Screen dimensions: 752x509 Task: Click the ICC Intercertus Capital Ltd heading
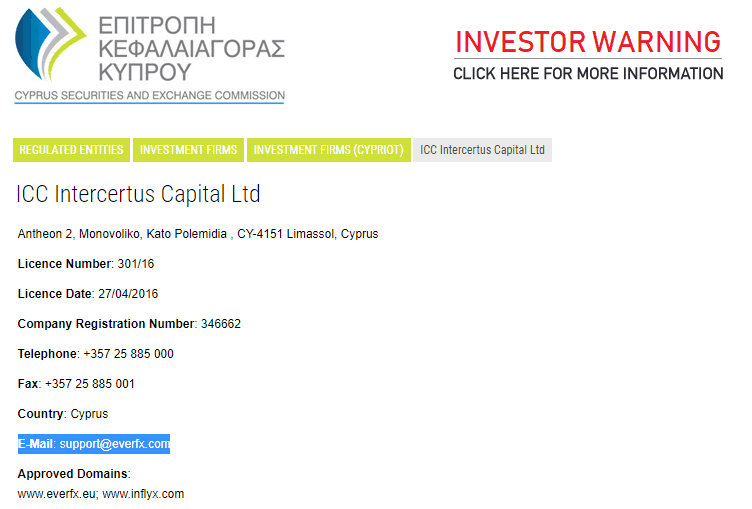click(139, 194)
